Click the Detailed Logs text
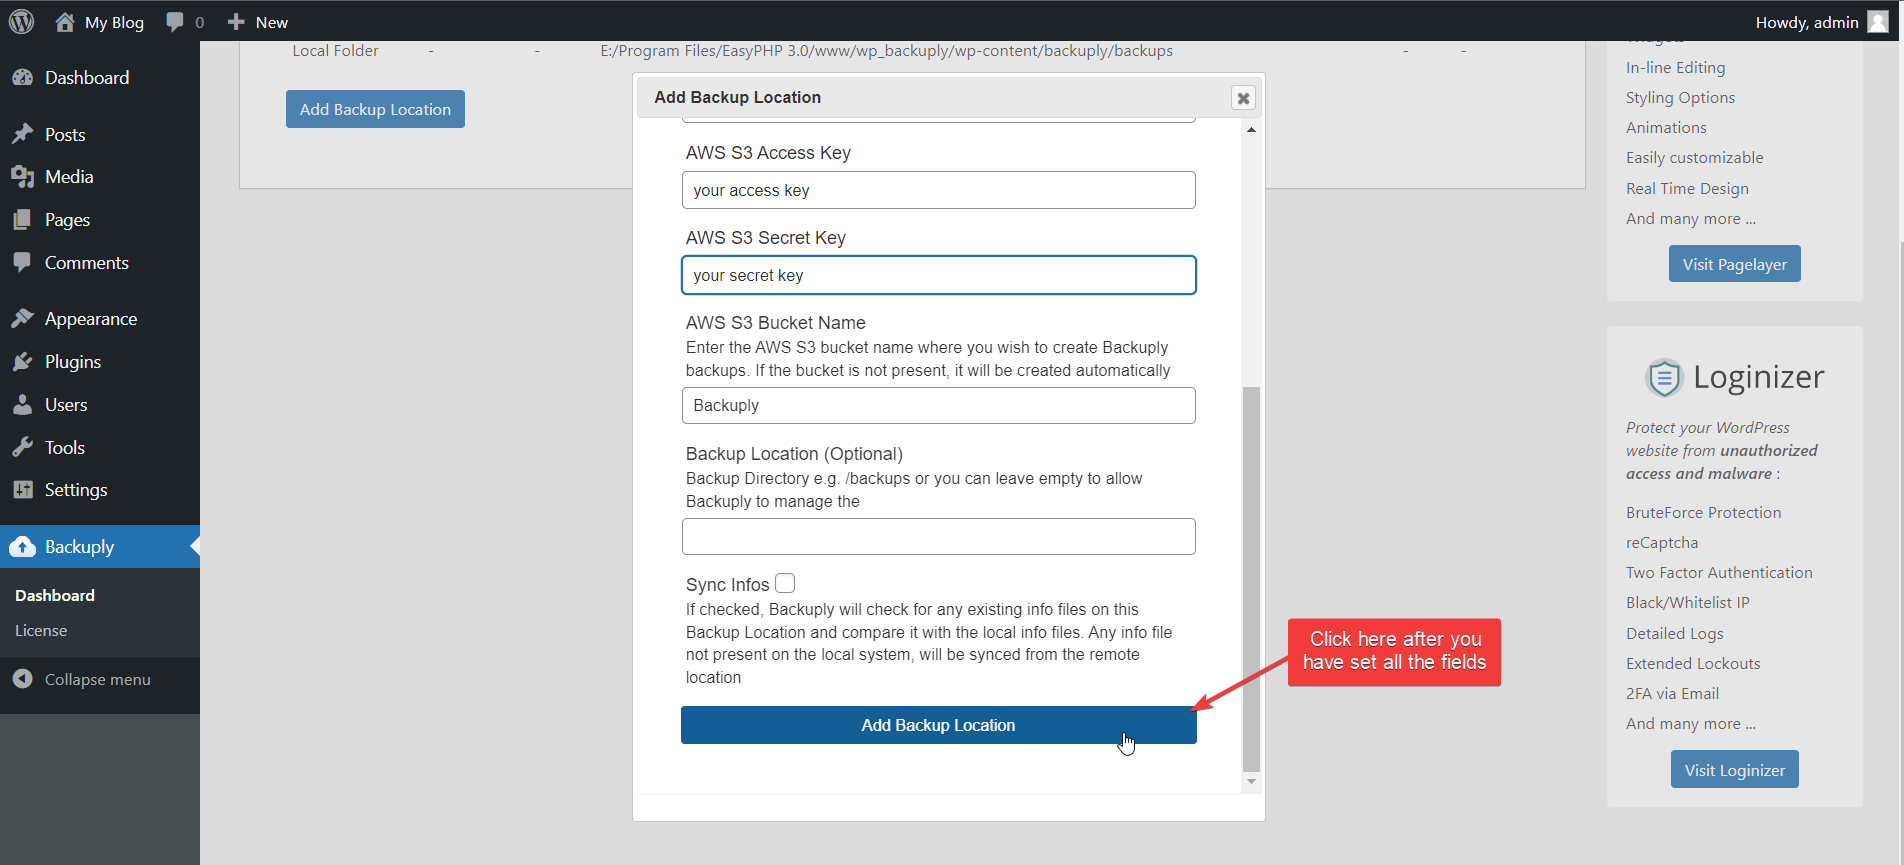This screenshot has width=1904, height=865. pyautogui.click(x=1674, y=633)
